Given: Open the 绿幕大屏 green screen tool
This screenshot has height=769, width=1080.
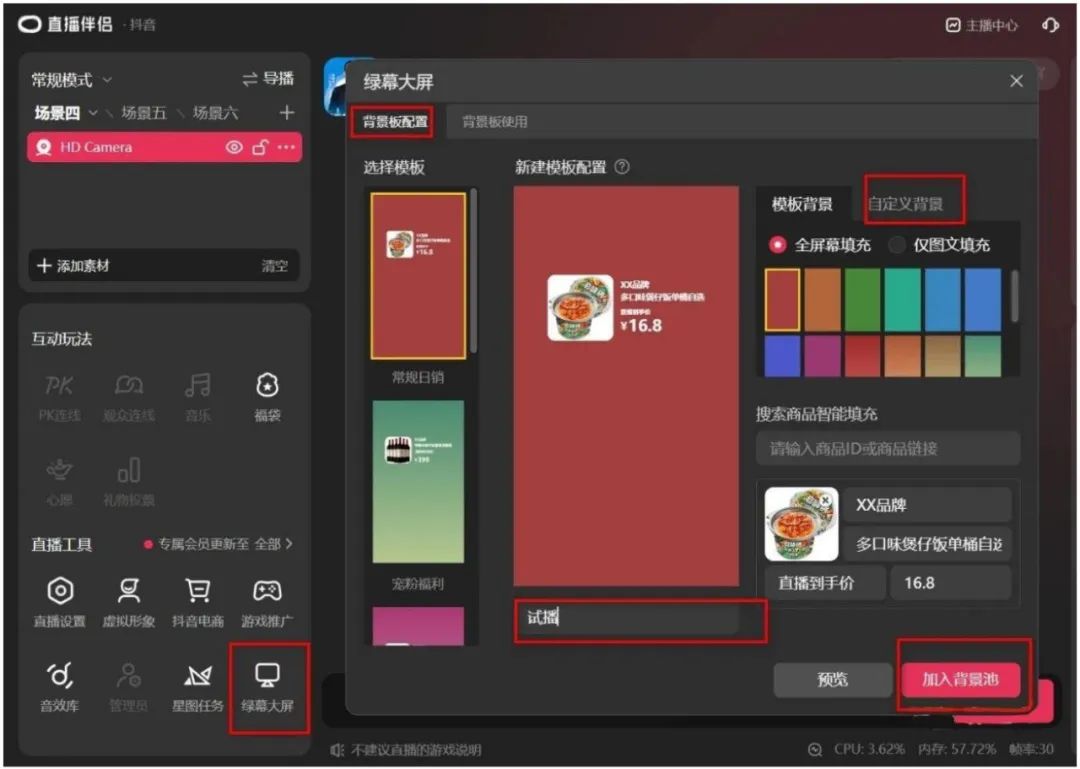Looking at the screenshot, I should (x=268, y=690).
